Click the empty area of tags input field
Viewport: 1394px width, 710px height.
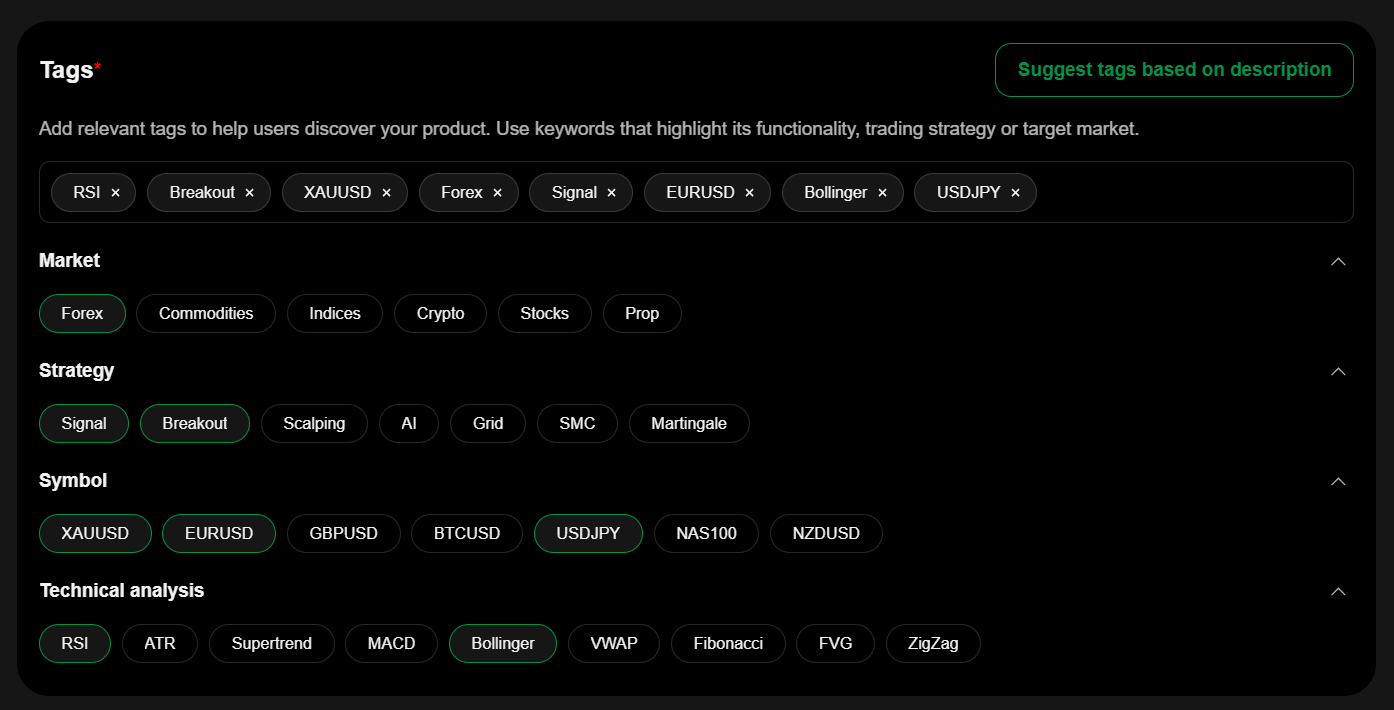[1190, 192]
